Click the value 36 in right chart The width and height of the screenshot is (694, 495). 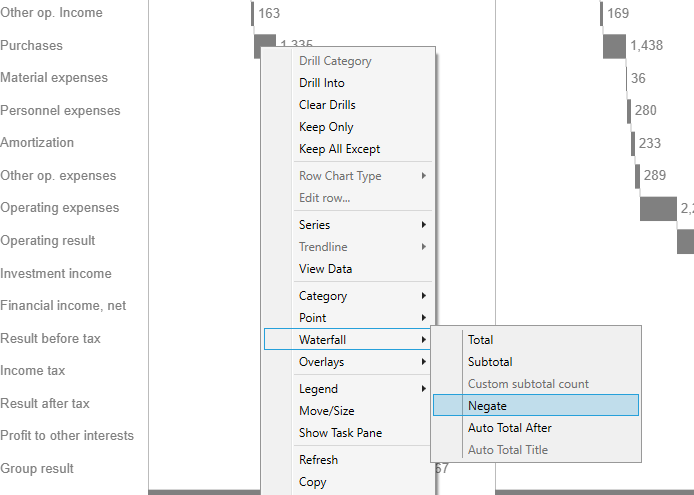638,78
